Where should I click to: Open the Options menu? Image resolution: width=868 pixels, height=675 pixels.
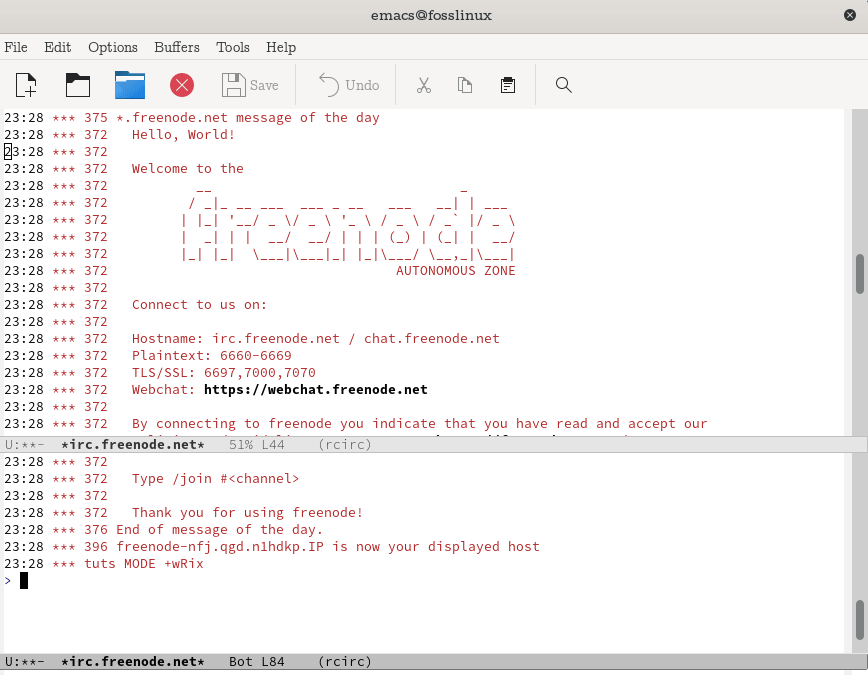coord(112,47)
